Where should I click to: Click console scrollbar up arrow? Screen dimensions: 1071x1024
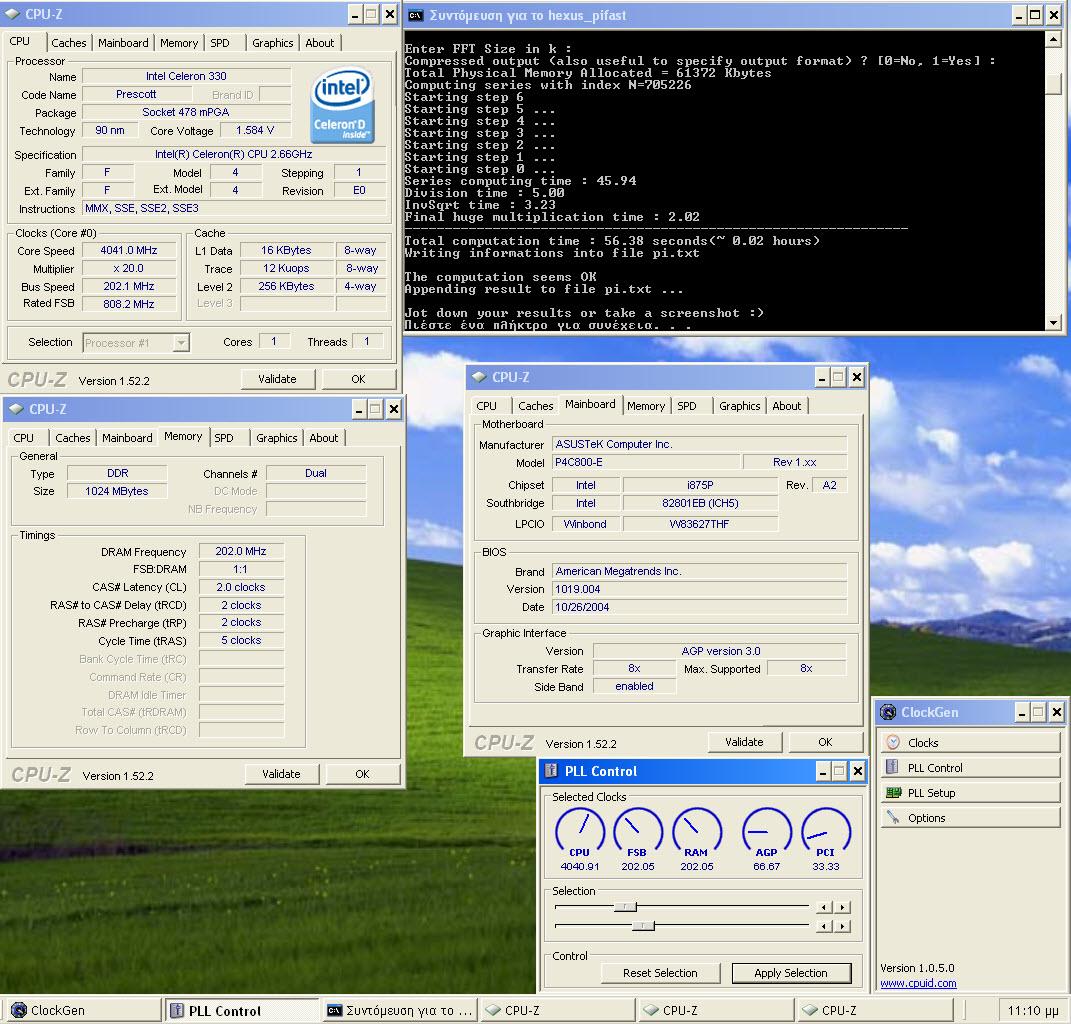[x=1053, y=40]
